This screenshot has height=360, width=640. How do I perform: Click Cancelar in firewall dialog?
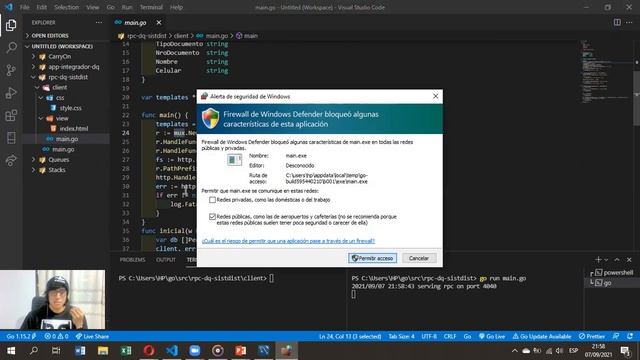coord(419,258)
